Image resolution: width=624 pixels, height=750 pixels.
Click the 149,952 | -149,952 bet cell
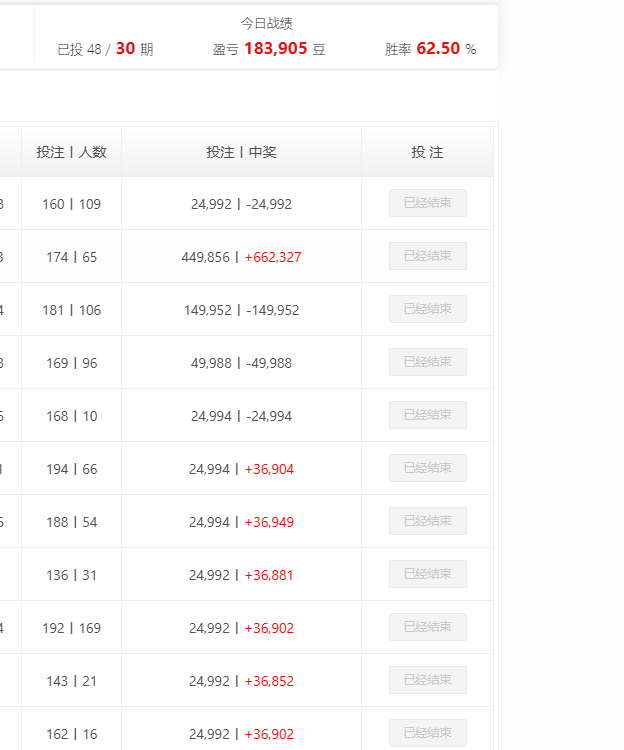241,310
